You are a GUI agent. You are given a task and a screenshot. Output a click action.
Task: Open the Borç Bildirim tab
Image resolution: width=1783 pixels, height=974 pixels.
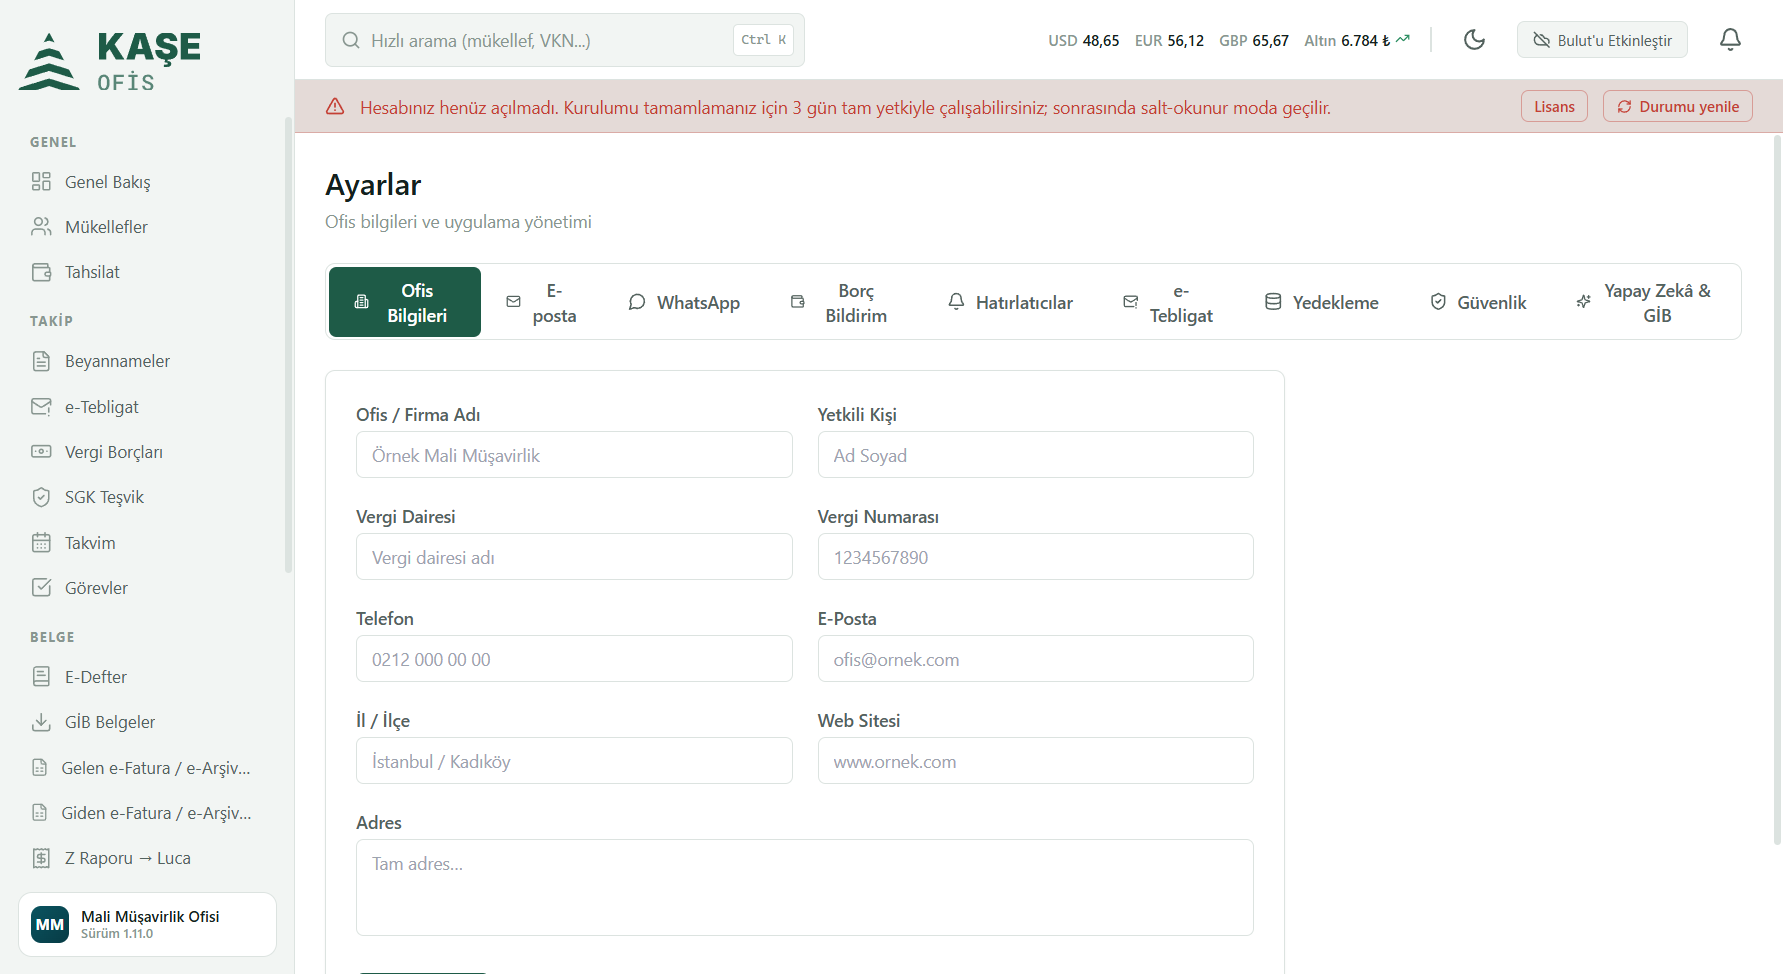[x=840, y=302]
